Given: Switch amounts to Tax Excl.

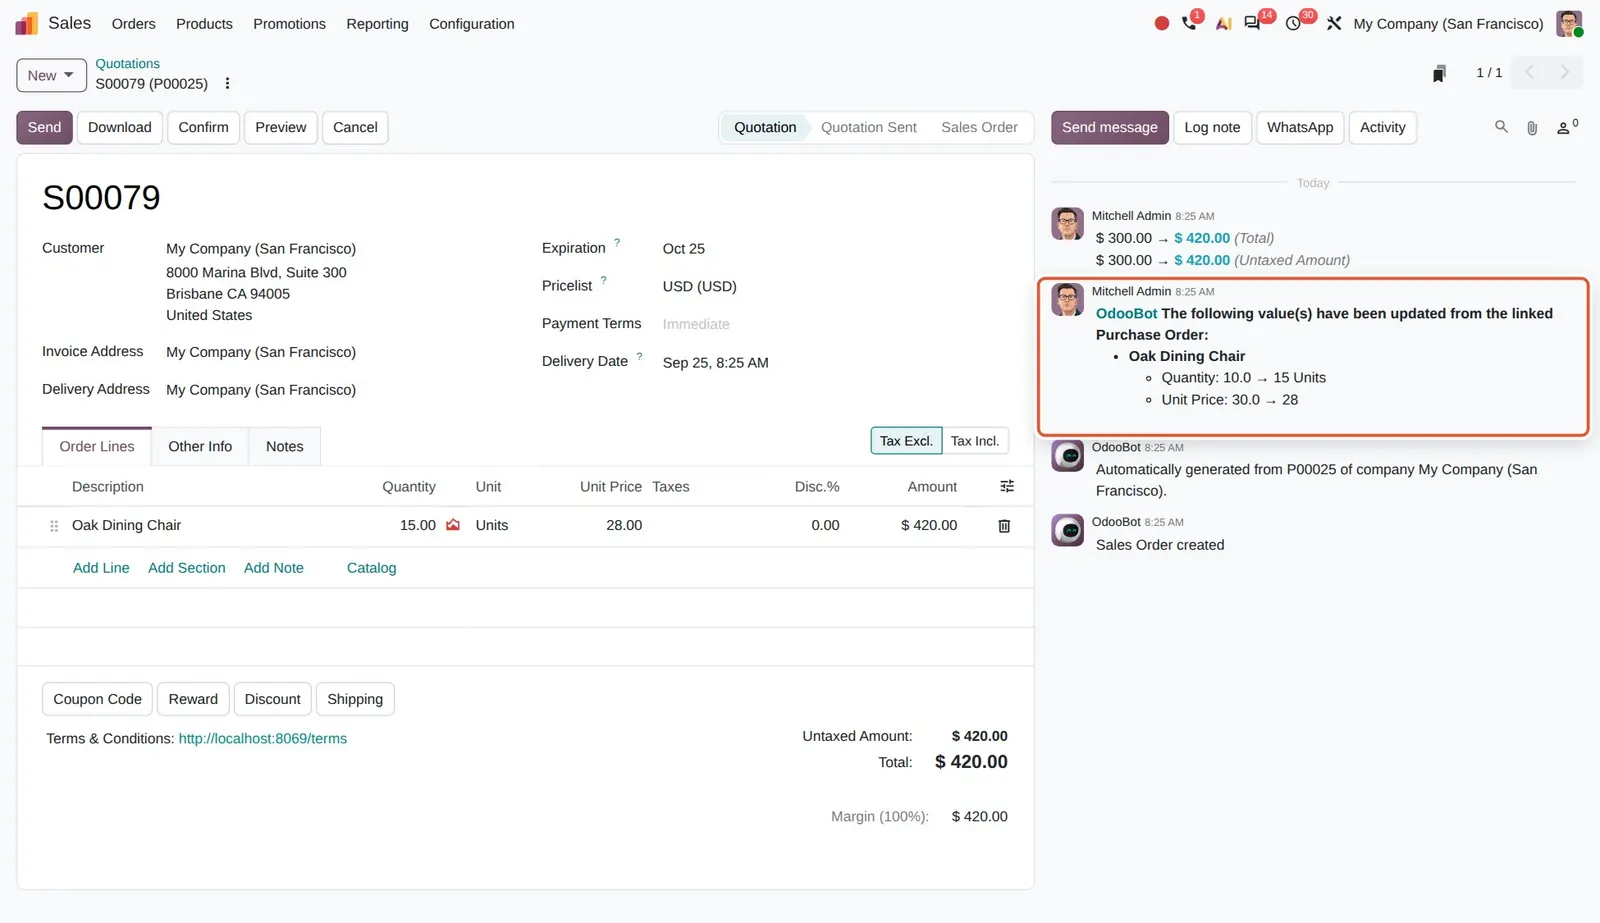Looking at the screenshot, I should 906,441.
